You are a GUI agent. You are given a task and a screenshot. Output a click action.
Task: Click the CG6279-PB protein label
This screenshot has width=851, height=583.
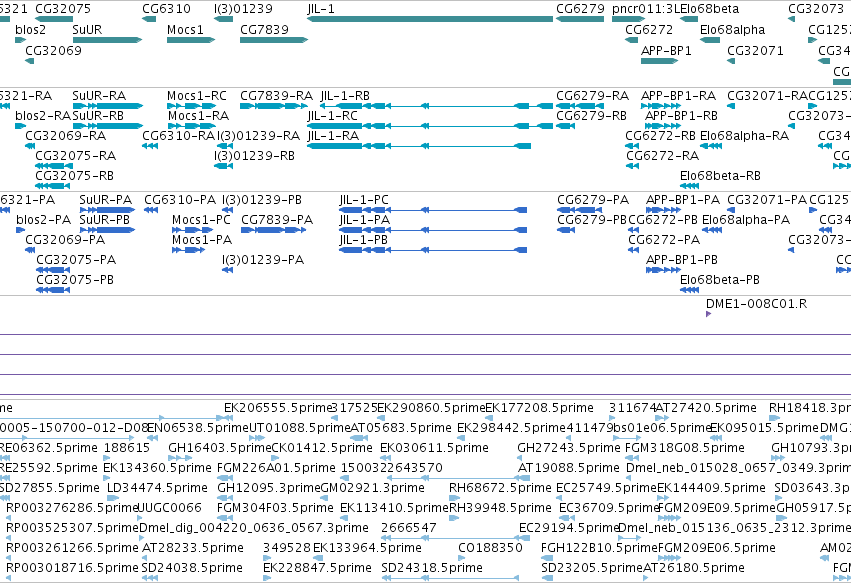(592, 220)
